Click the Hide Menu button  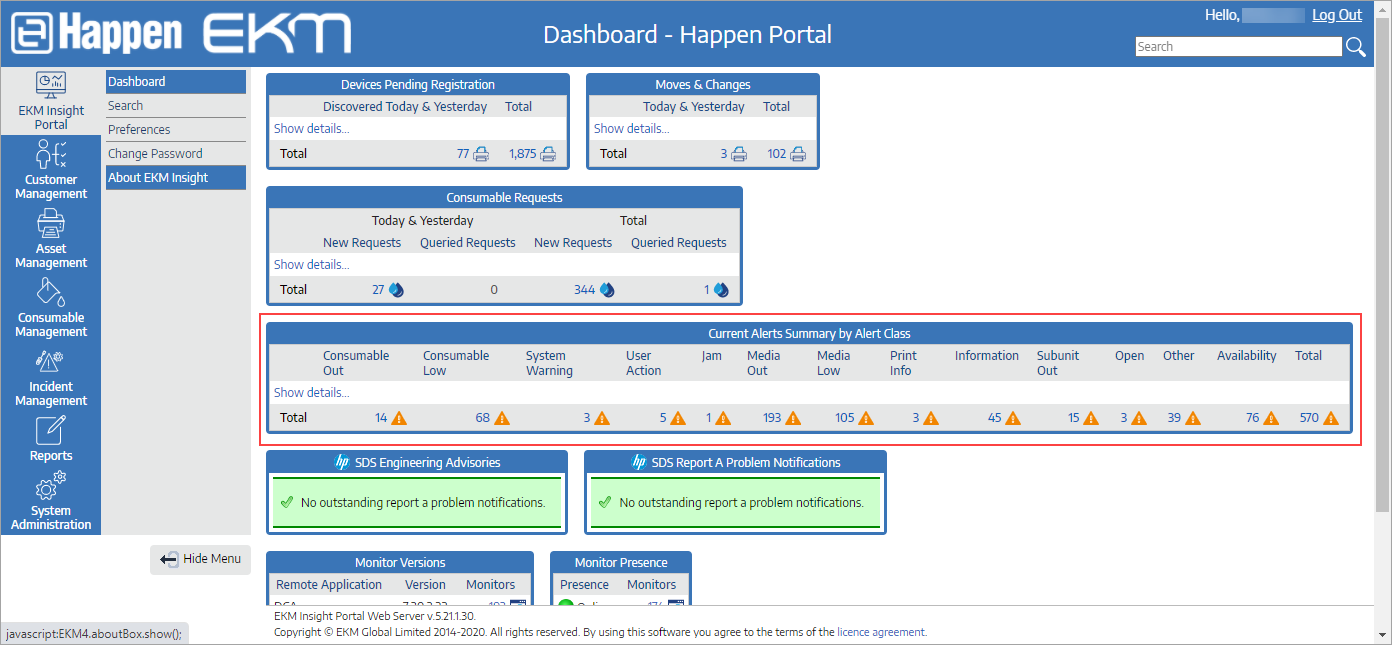click(x=201, y=559)
